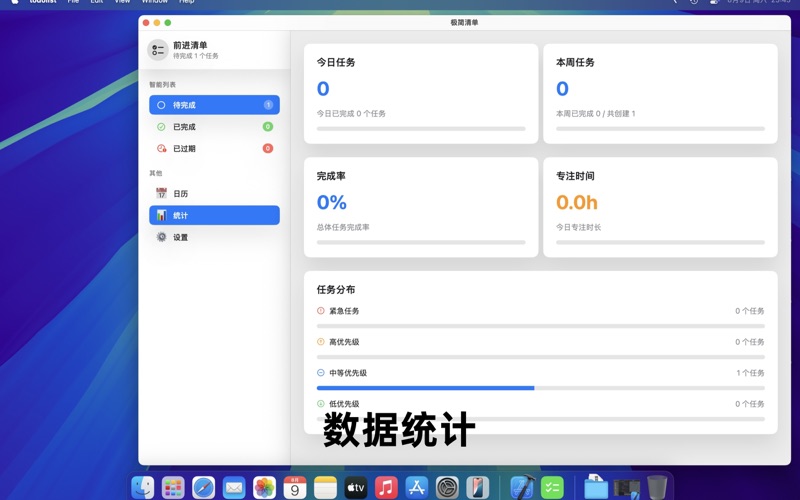Click the 本周任务 card heading
This screenshot has height=500, width=800.
click(x=575, y=62)
